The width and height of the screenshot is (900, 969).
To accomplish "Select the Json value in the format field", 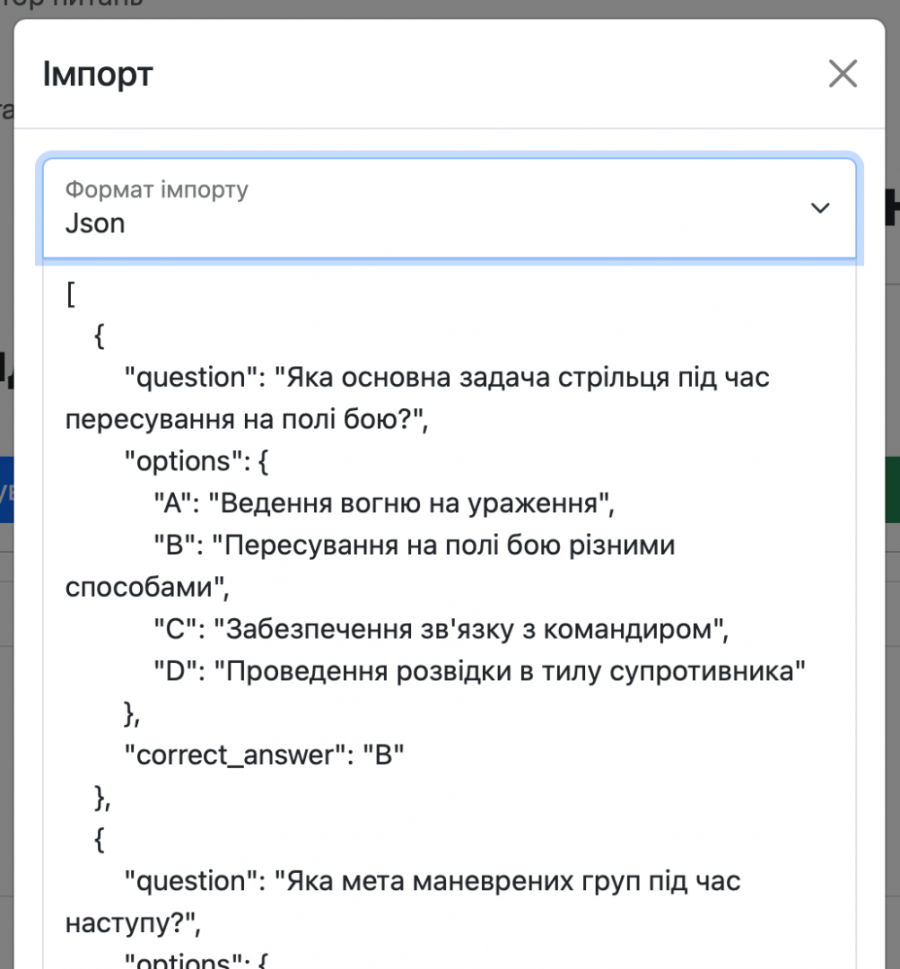I will (95, 224).
